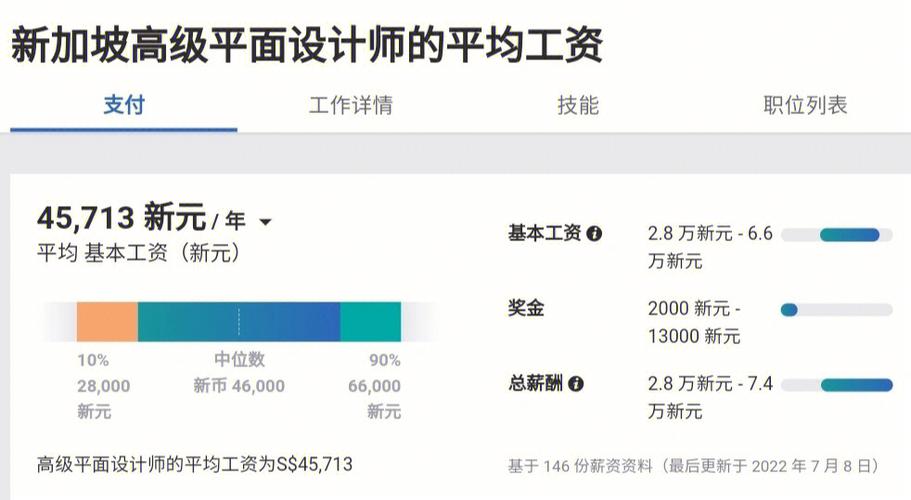The width and height of the screenshot is (911, 500).
Task: Click the 平均 基本工资（新元）label
Action: tap(139, 253)
